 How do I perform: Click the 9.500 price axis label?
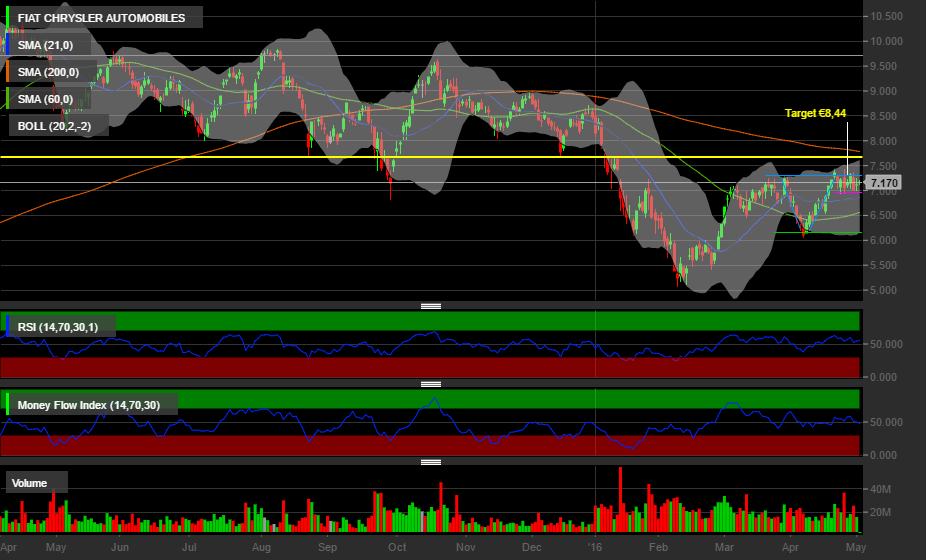(886, 66)
